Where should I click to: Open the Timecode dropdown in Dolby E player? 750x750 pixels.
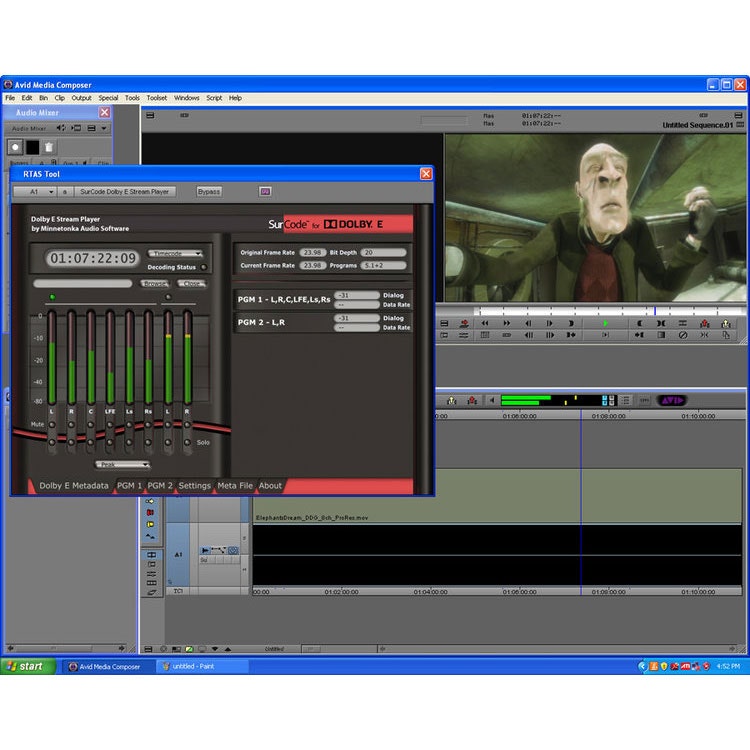176,254
